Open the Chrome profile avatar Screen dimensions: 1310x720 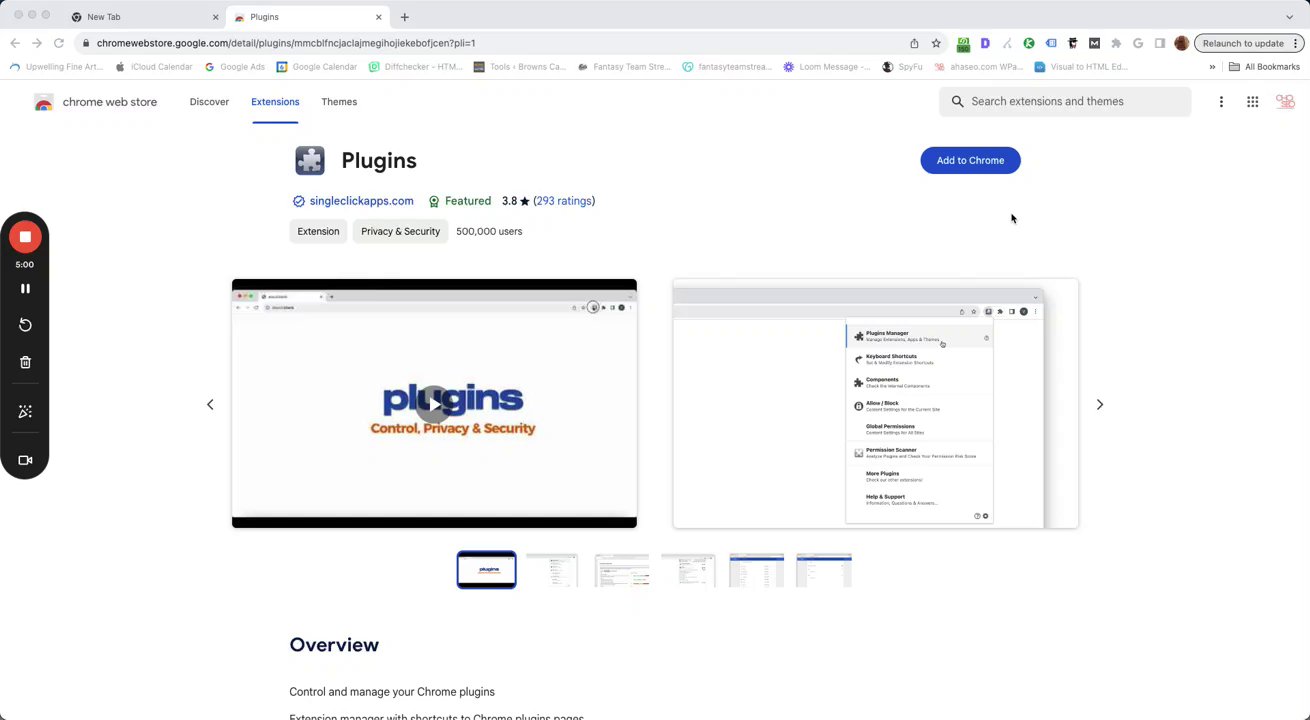[x=1182, y=43]
